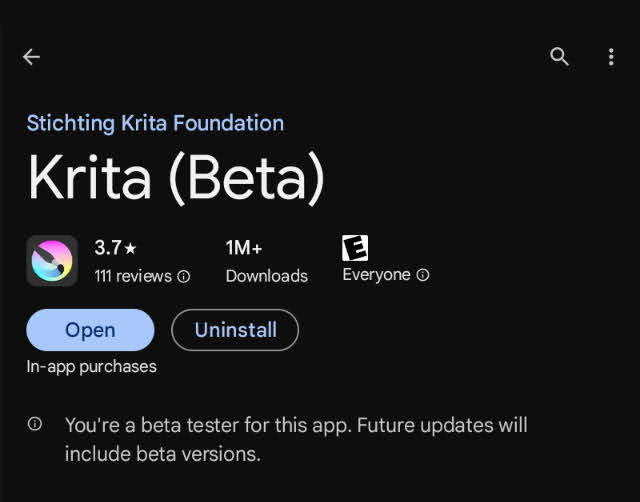Click the Downloads label
The image size is (640, 502).
[x=267, y=276]
